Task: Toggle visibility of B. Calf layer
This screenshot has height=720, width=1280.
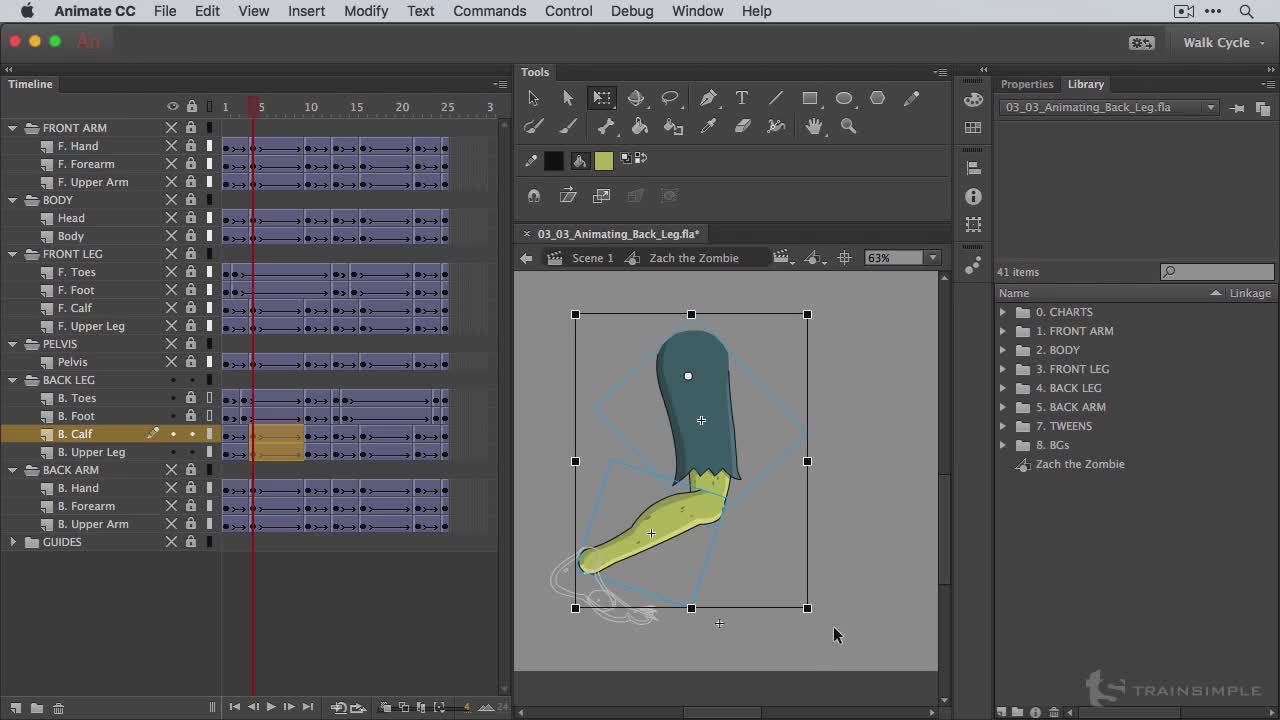Action: click(x=172, y=434)
